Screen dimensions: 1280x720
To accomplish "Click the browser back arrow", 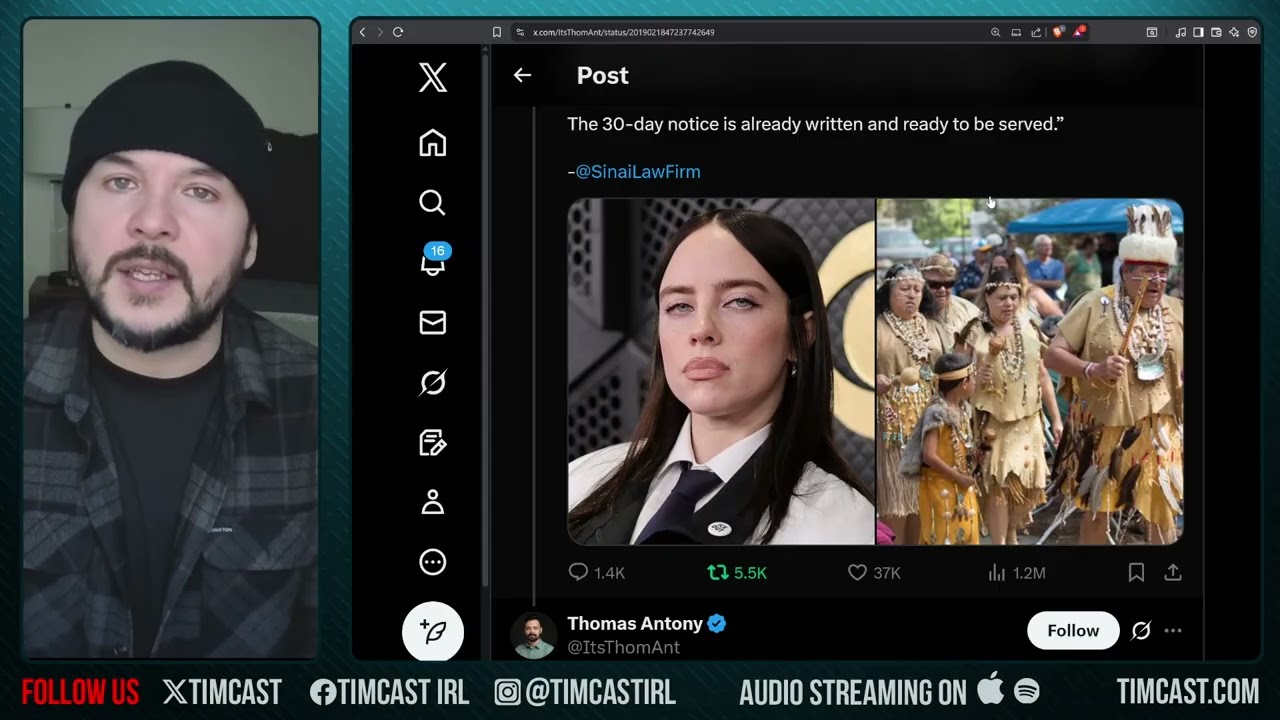I will click(x=363, y=32).
